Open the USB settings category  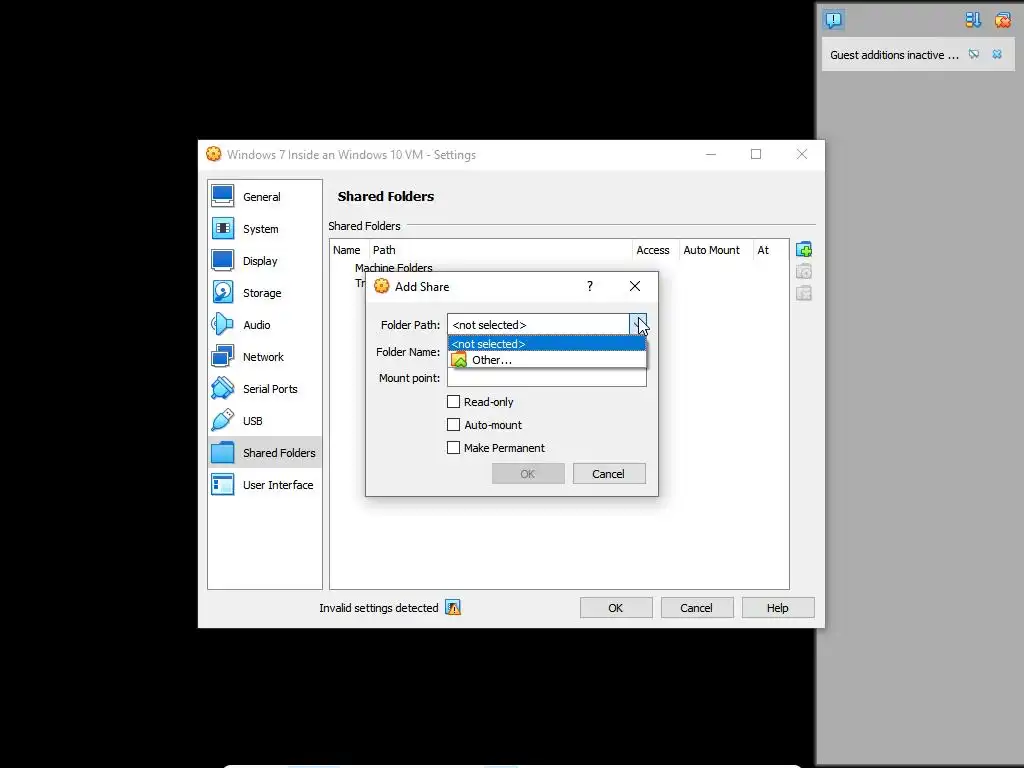point(264,421)
